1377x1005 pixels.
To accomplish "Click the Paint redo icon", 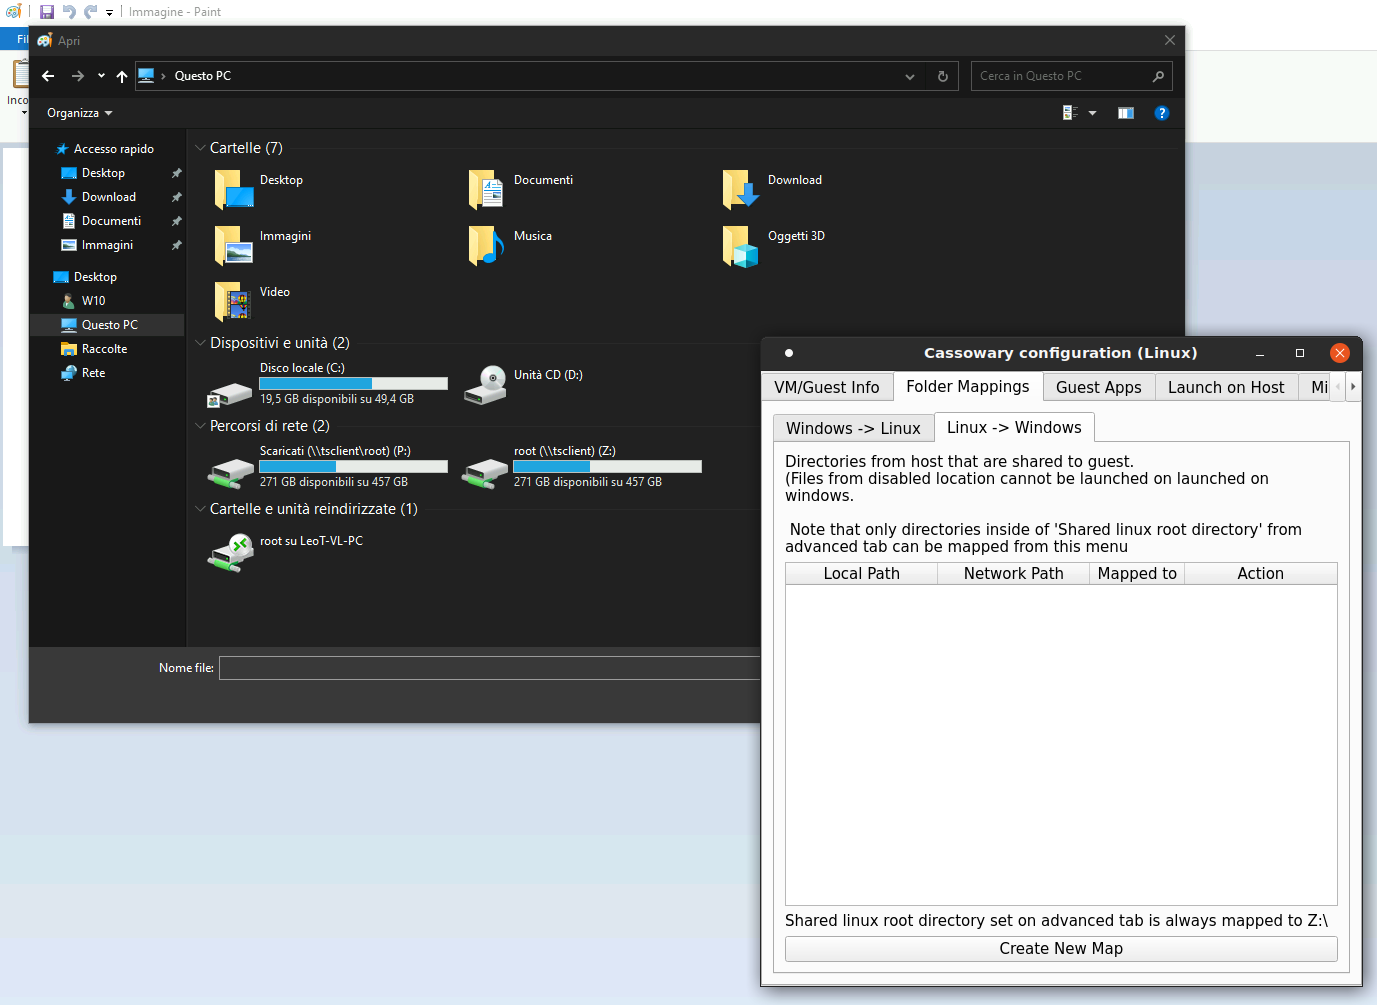I will click(x=90, y=12).
